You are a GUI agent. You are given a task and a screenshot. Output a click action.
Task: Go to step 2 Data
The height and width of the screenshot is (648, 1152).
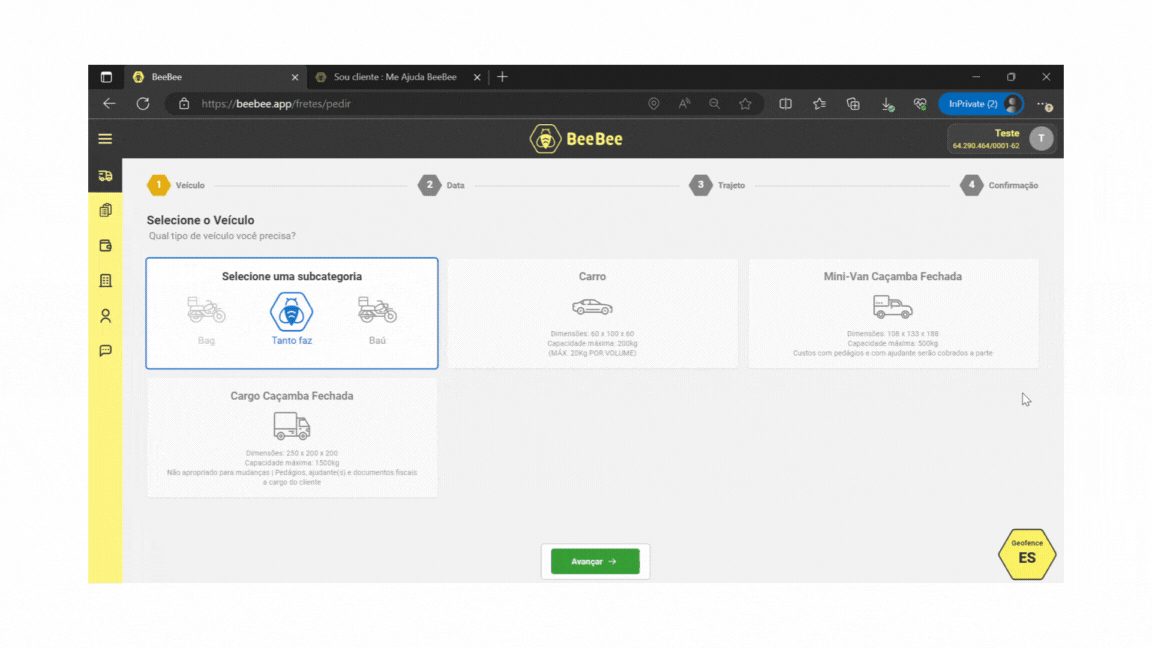point(442,185)
